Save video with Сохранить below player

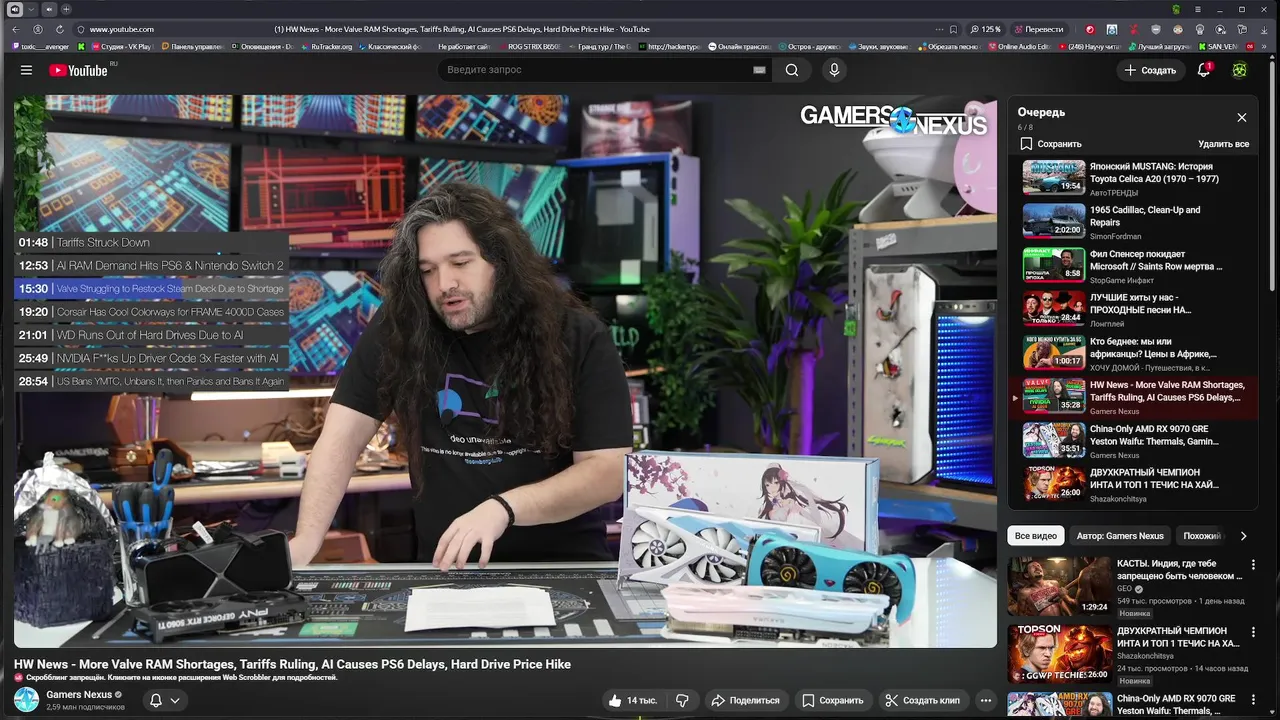click(832, 701)
